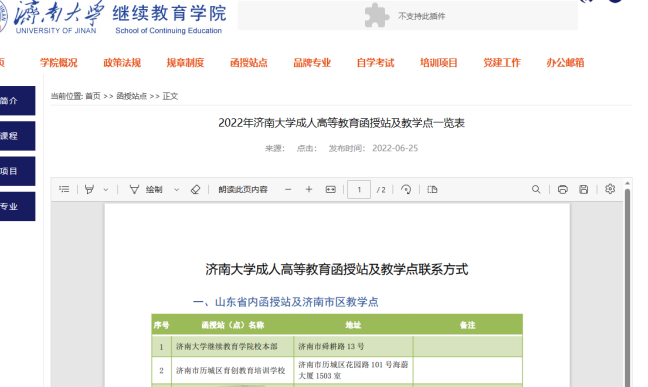Click the scrollbar up arrow

click(x=627, y=183)
